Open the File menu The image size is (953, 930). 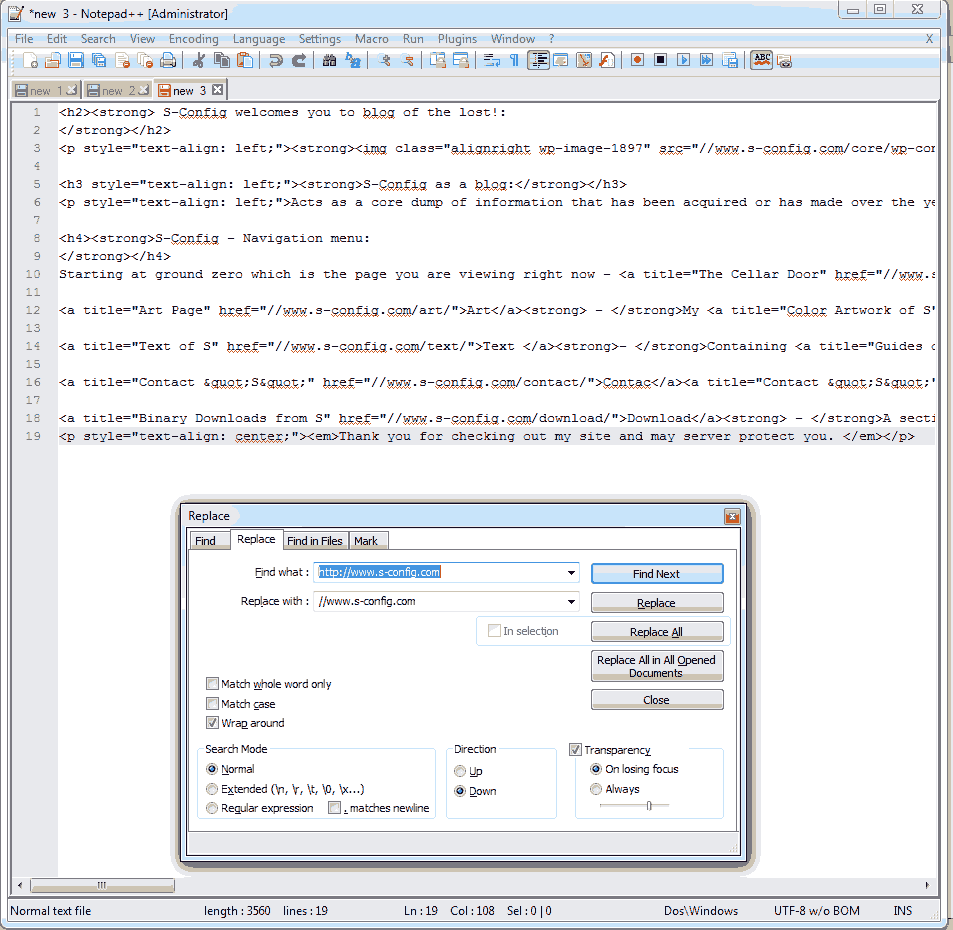coord(24,39)
